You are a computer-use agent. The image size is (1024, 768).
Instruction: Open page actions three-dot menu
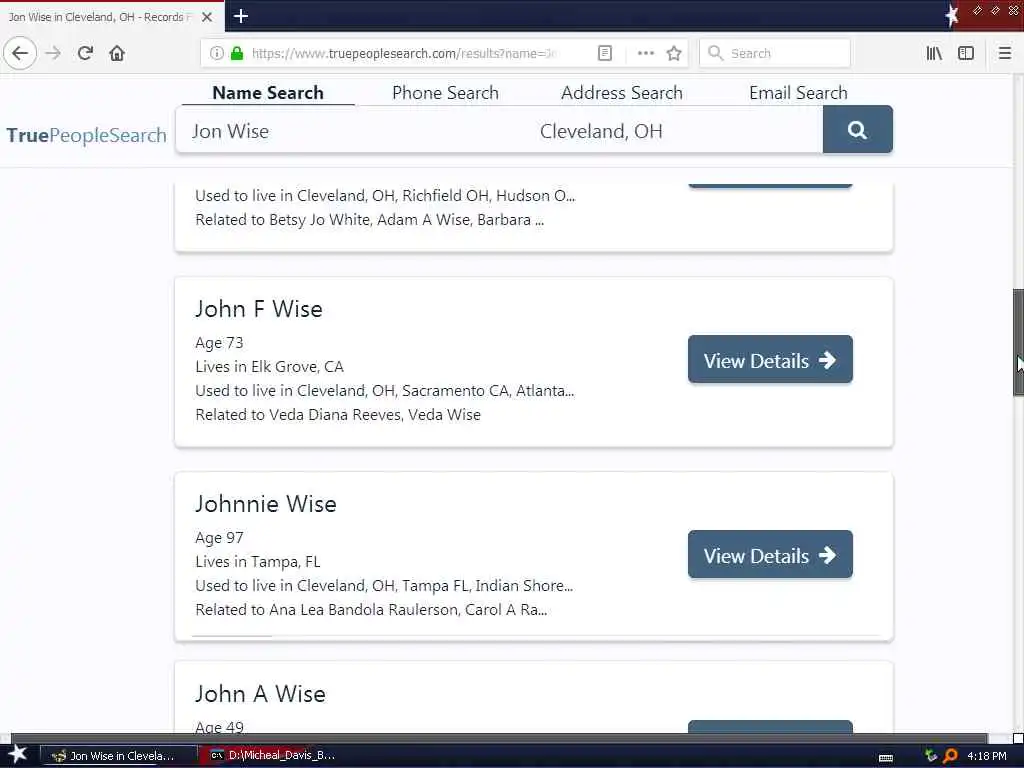[645, 53]
